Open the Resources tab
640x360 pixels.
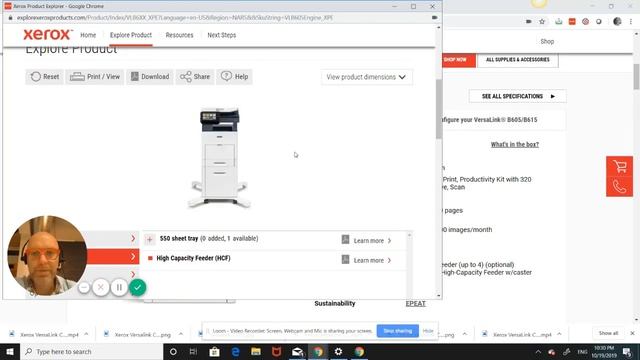pos(179,35)
